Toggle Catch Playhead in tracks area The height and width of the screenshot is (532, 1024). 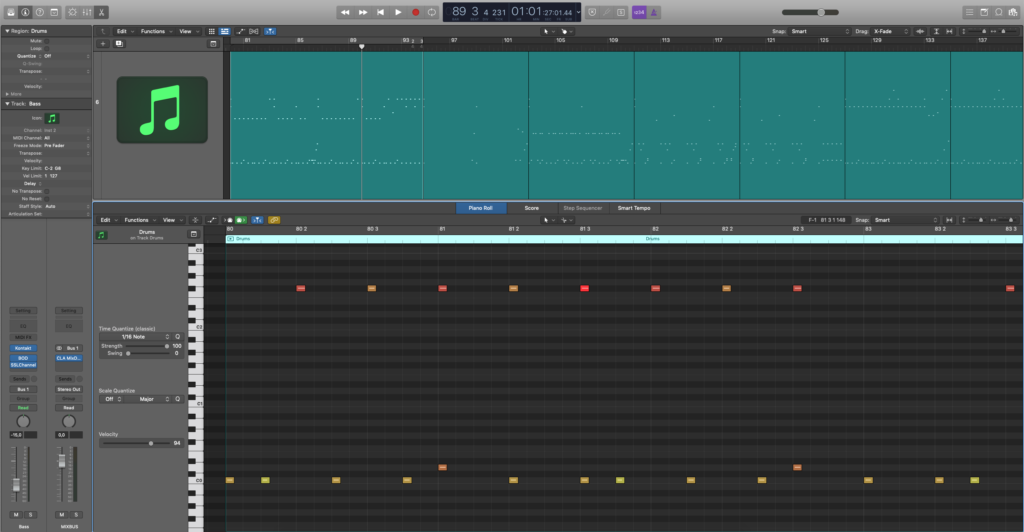click(270, 31)
